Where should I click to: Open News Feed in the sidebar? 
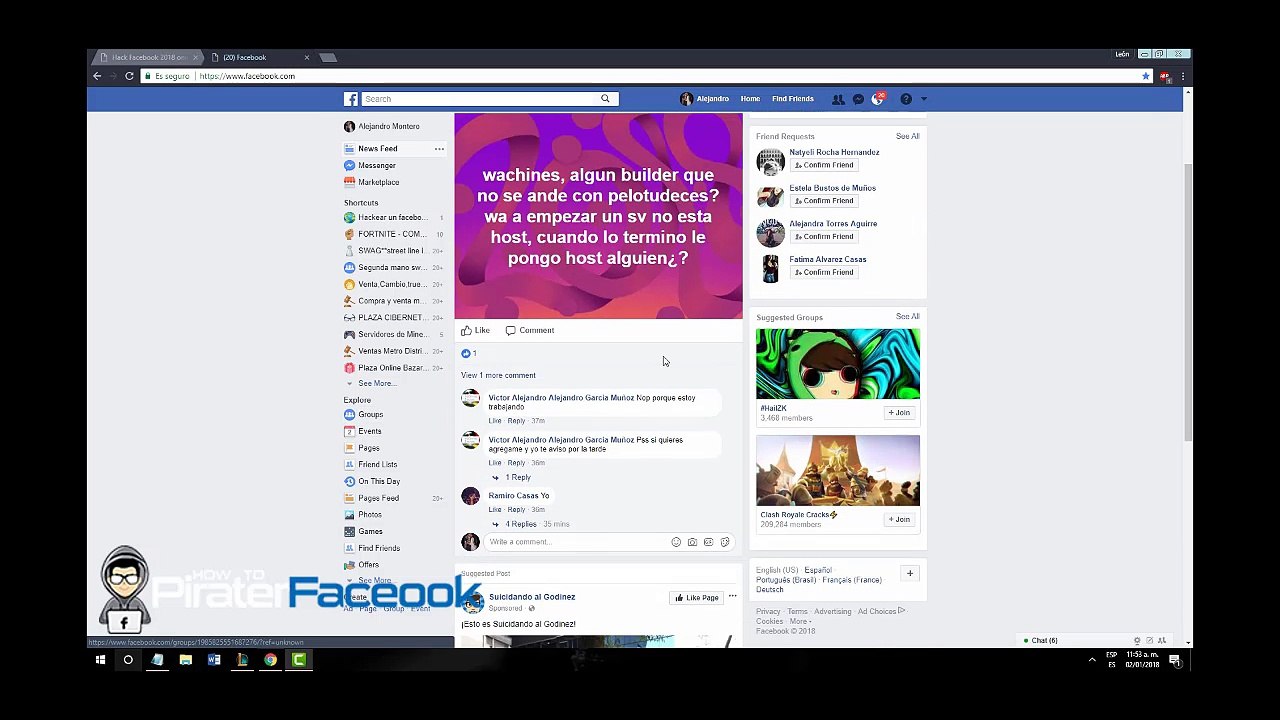pos(377,149)
